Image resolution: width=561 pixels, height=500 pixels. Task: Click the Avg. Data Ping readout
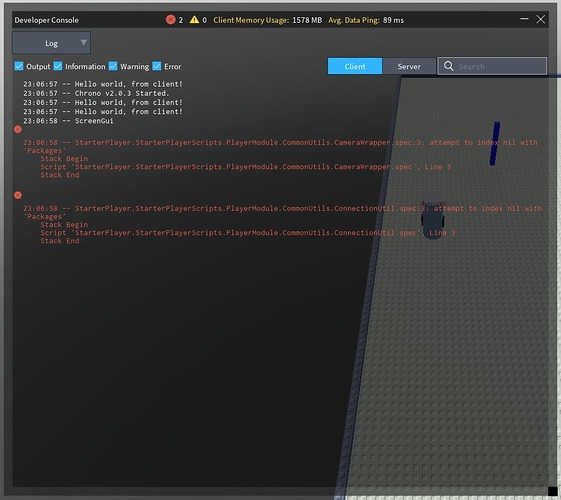click(x=366, y=20)
